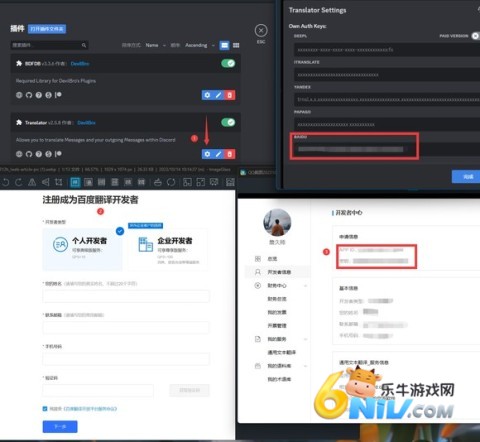Click 完成 button in Translator Settings
Screen dimensions: 480x442
[467, 177]
